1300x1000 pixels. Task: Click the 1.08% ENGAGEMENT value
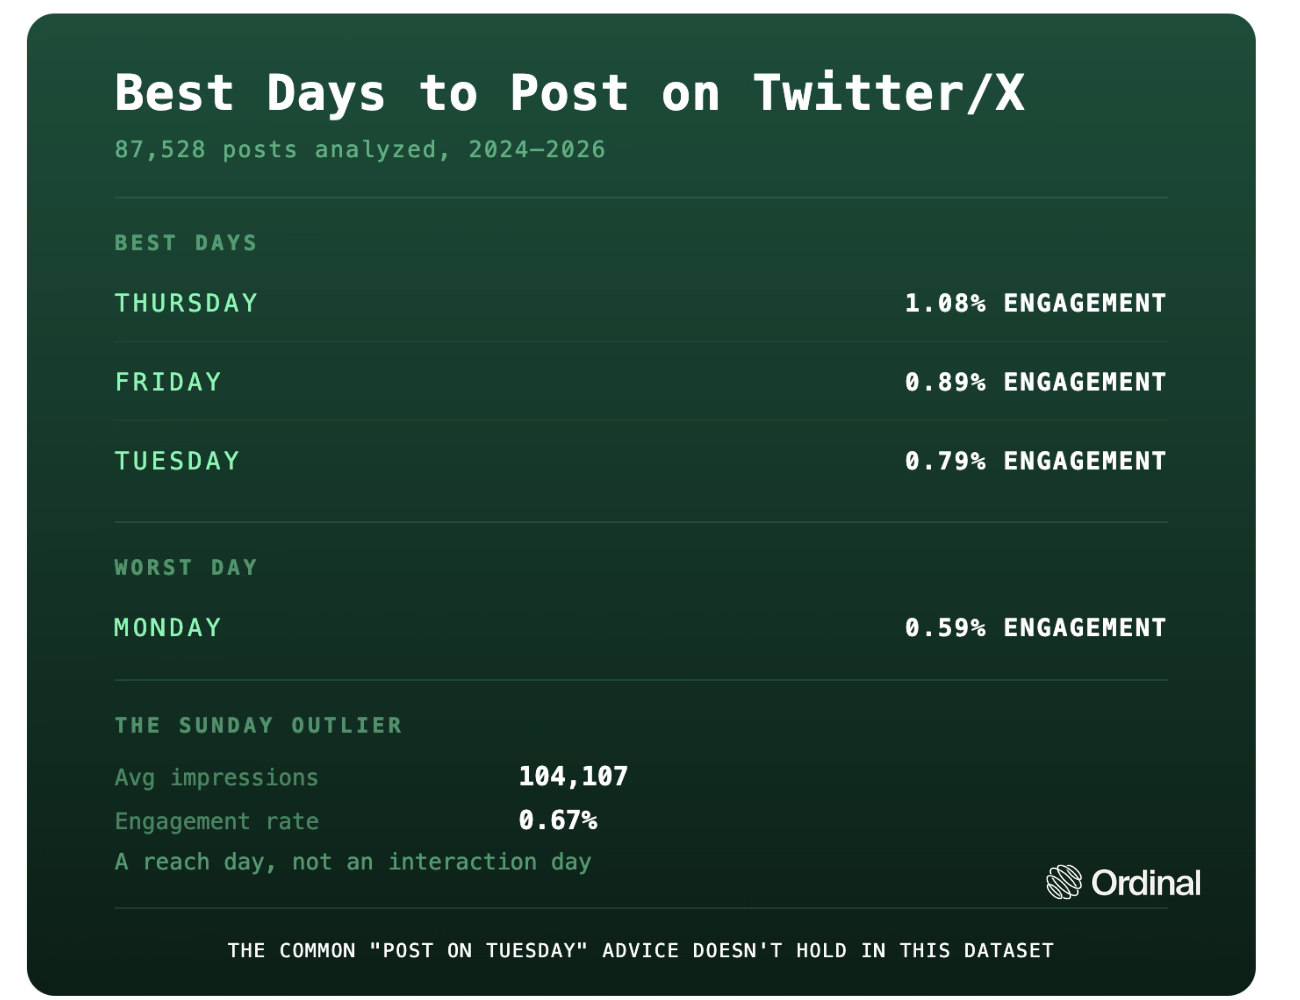pyautogui.click(x=1036, y=303)
